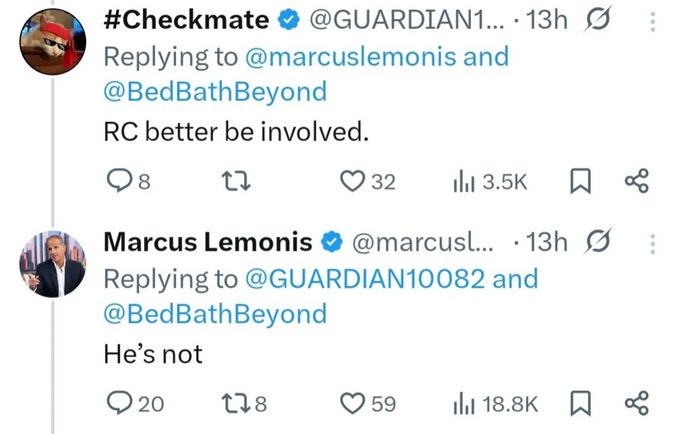The image size is (681, 434).
Task: Open Marcus Lemonis's profile picture
Action: coord(53,264)
